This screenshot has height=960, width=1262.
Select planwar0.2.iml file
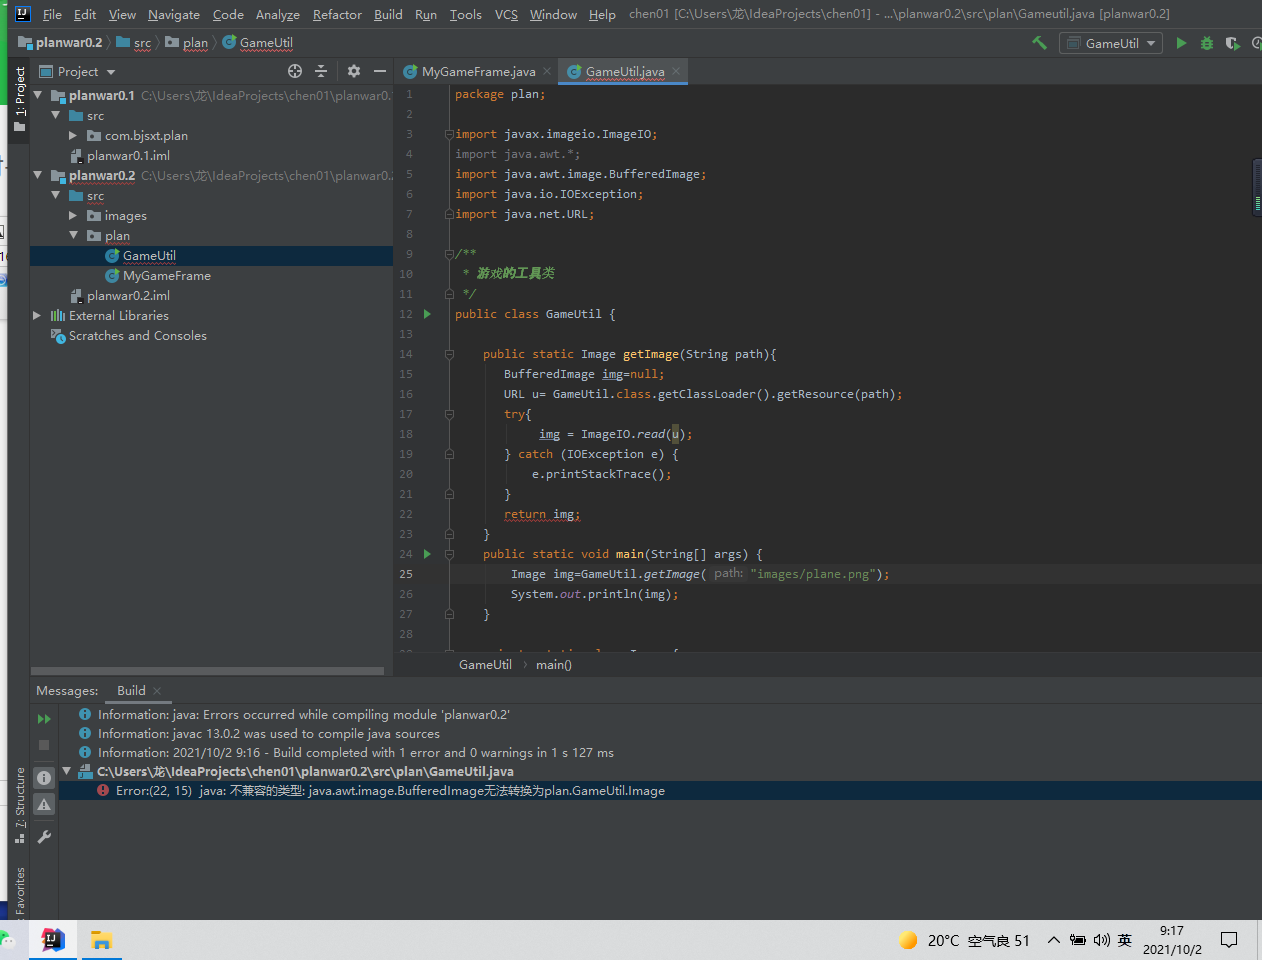pyautogui.click(x=128, y=295)
